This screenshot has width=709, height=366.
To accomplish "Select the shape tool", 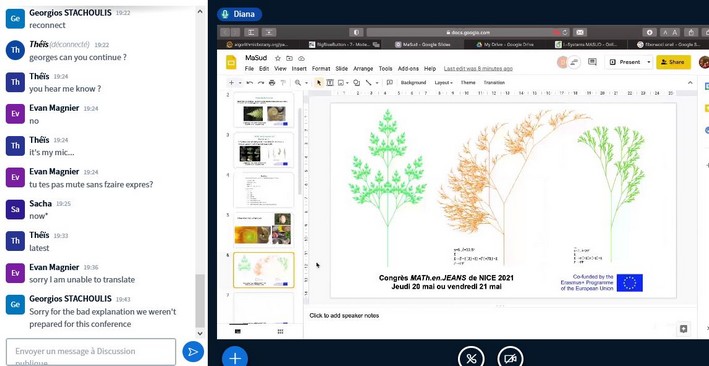I will 357,83.
